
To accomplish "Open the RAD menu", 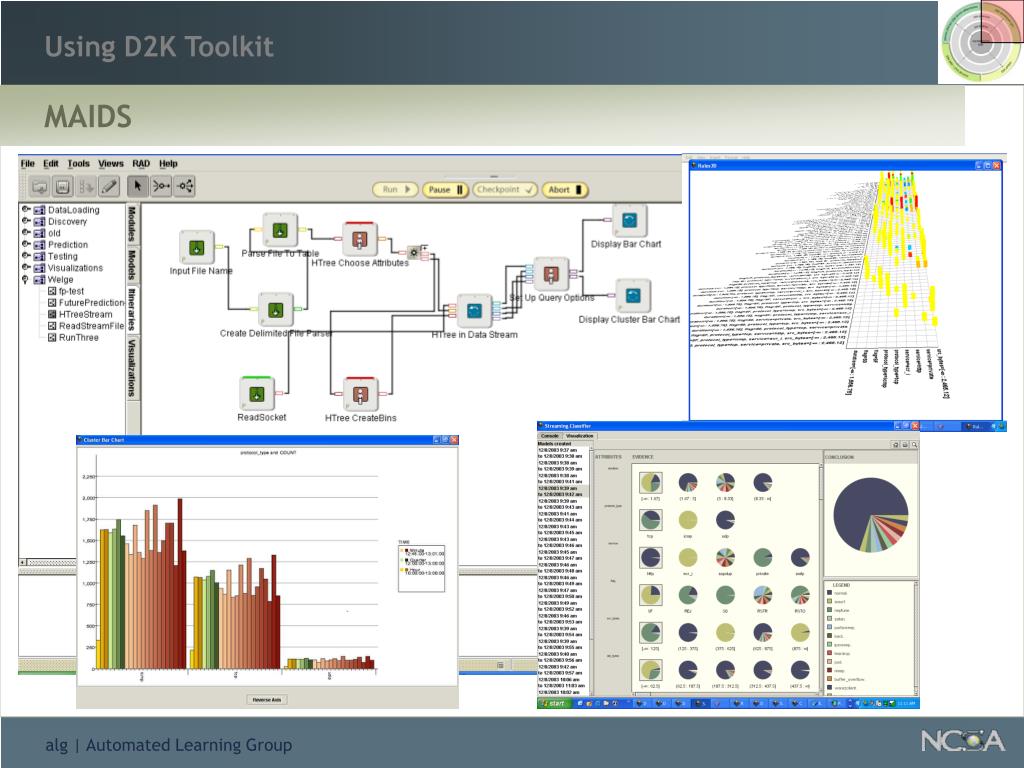I will (x=141, y=163).
